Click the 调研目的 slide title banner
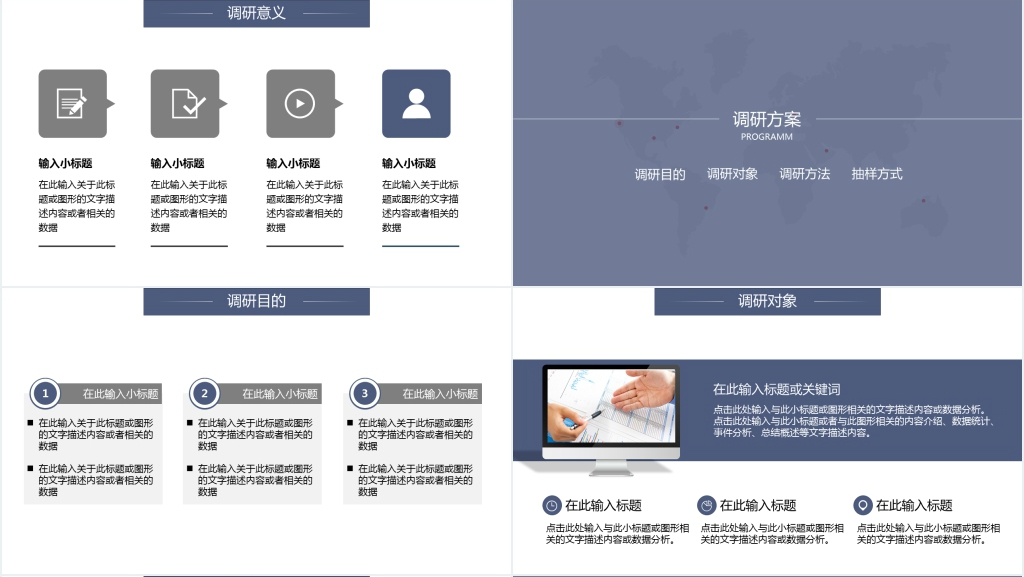1024x577 pixels. 256,301
